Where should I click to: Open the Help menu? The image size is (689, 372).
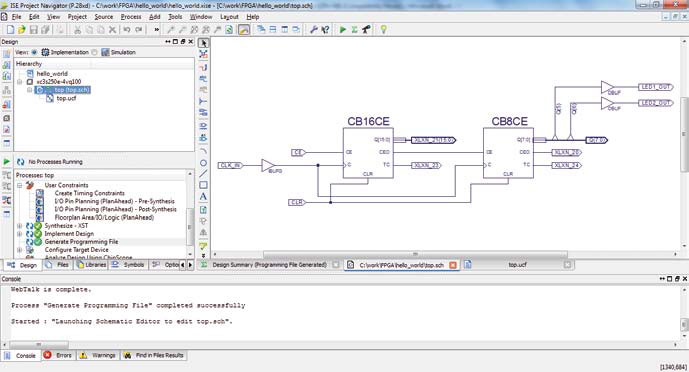[x=253, y=17]
